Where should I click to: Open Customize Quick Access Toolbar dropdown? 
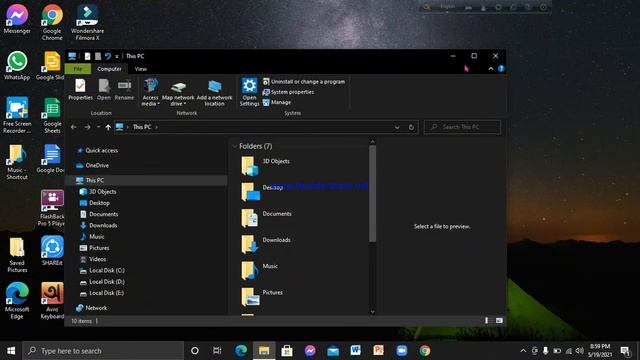pyautogui.click(x=117, y=56)
